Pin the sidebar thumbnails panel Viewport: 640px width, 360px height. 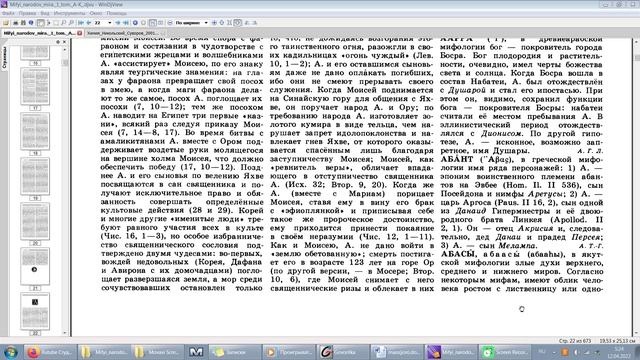point(58,42)
